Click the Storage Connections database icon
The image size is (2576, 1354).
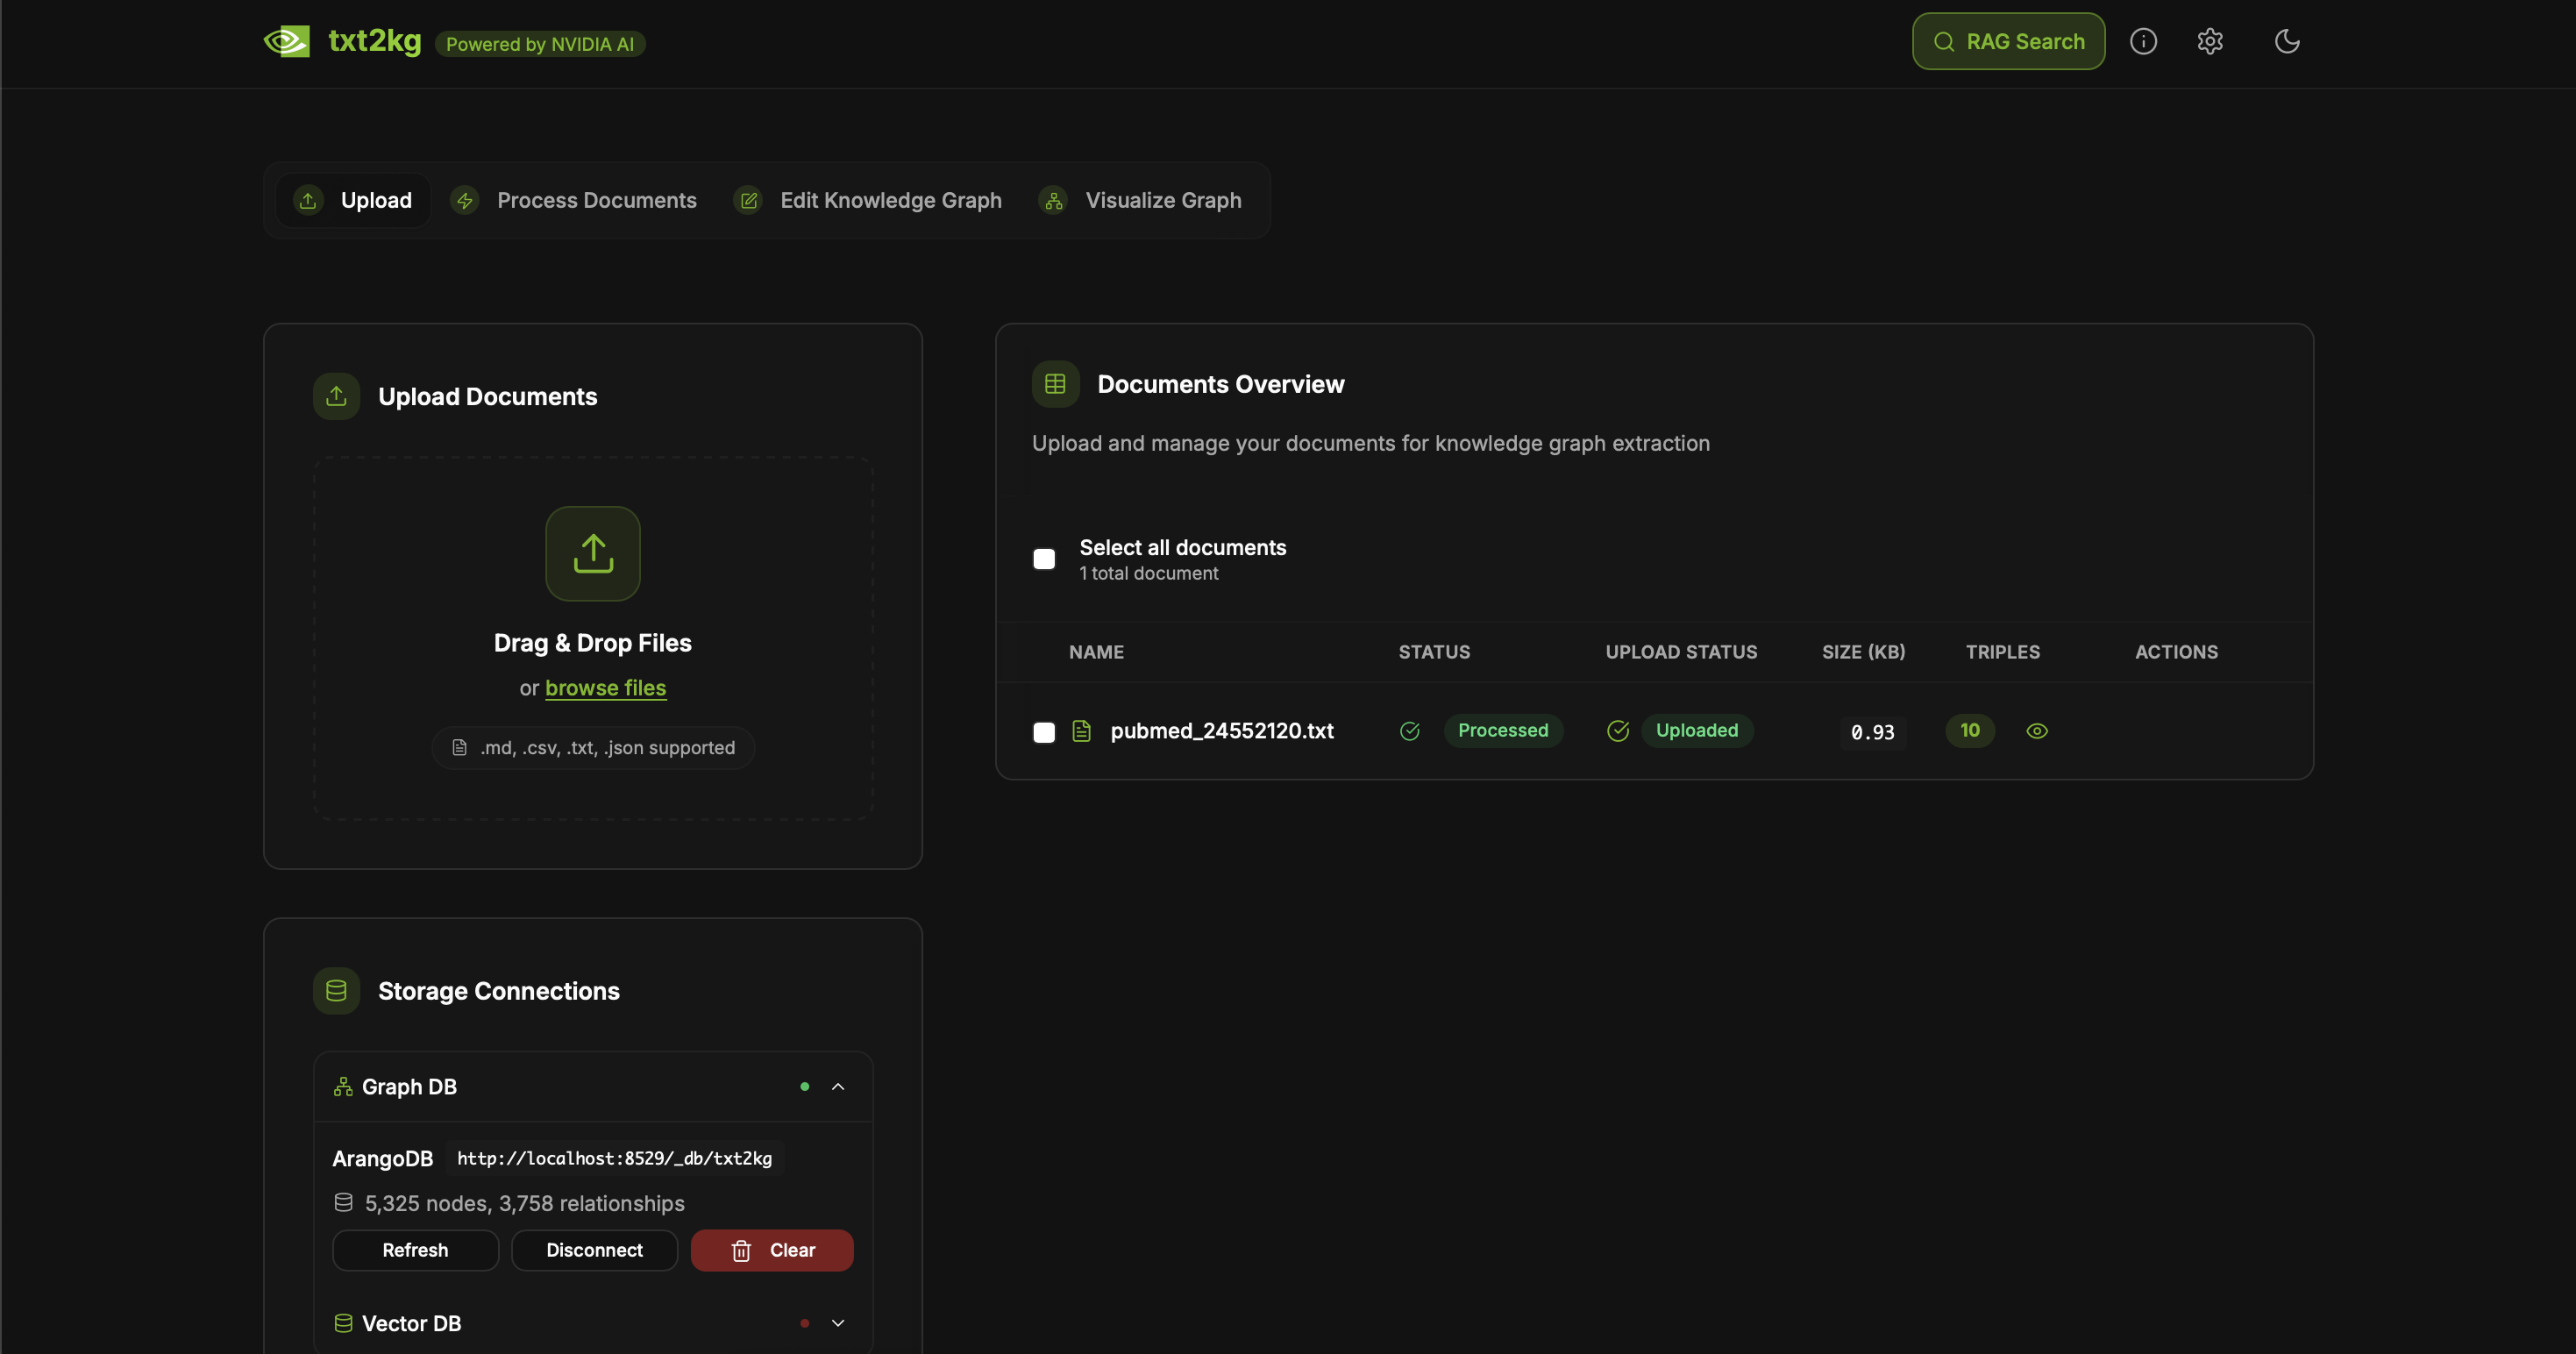(x=335, y=990)
